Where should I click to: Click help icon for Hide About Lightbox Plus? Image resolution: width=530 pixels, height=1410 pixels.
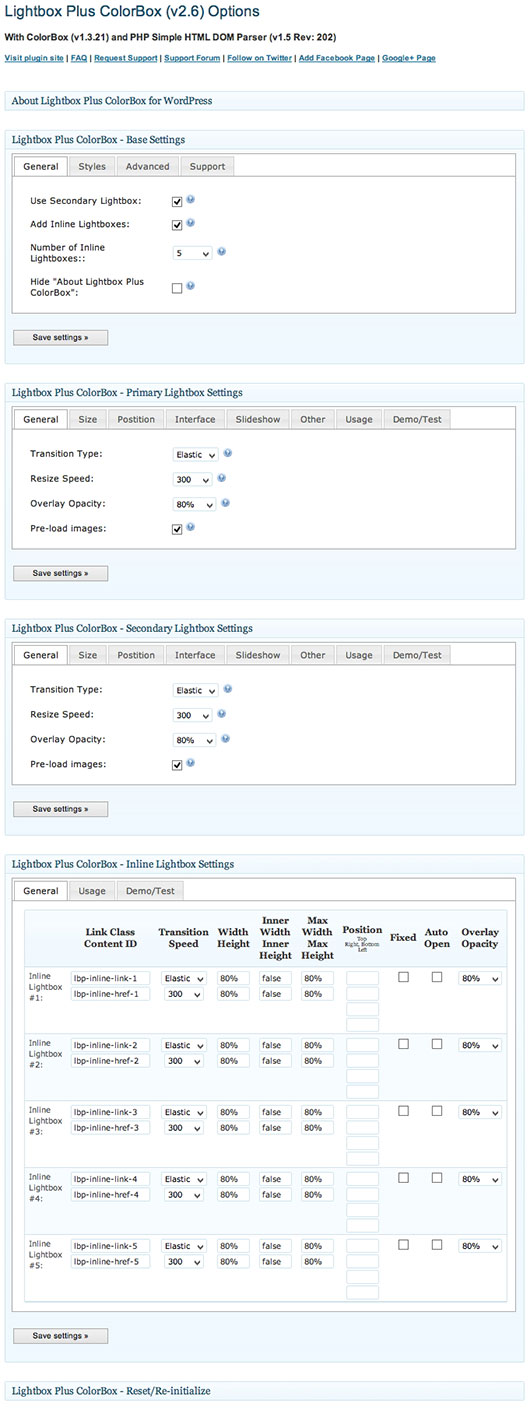[190, 286]
